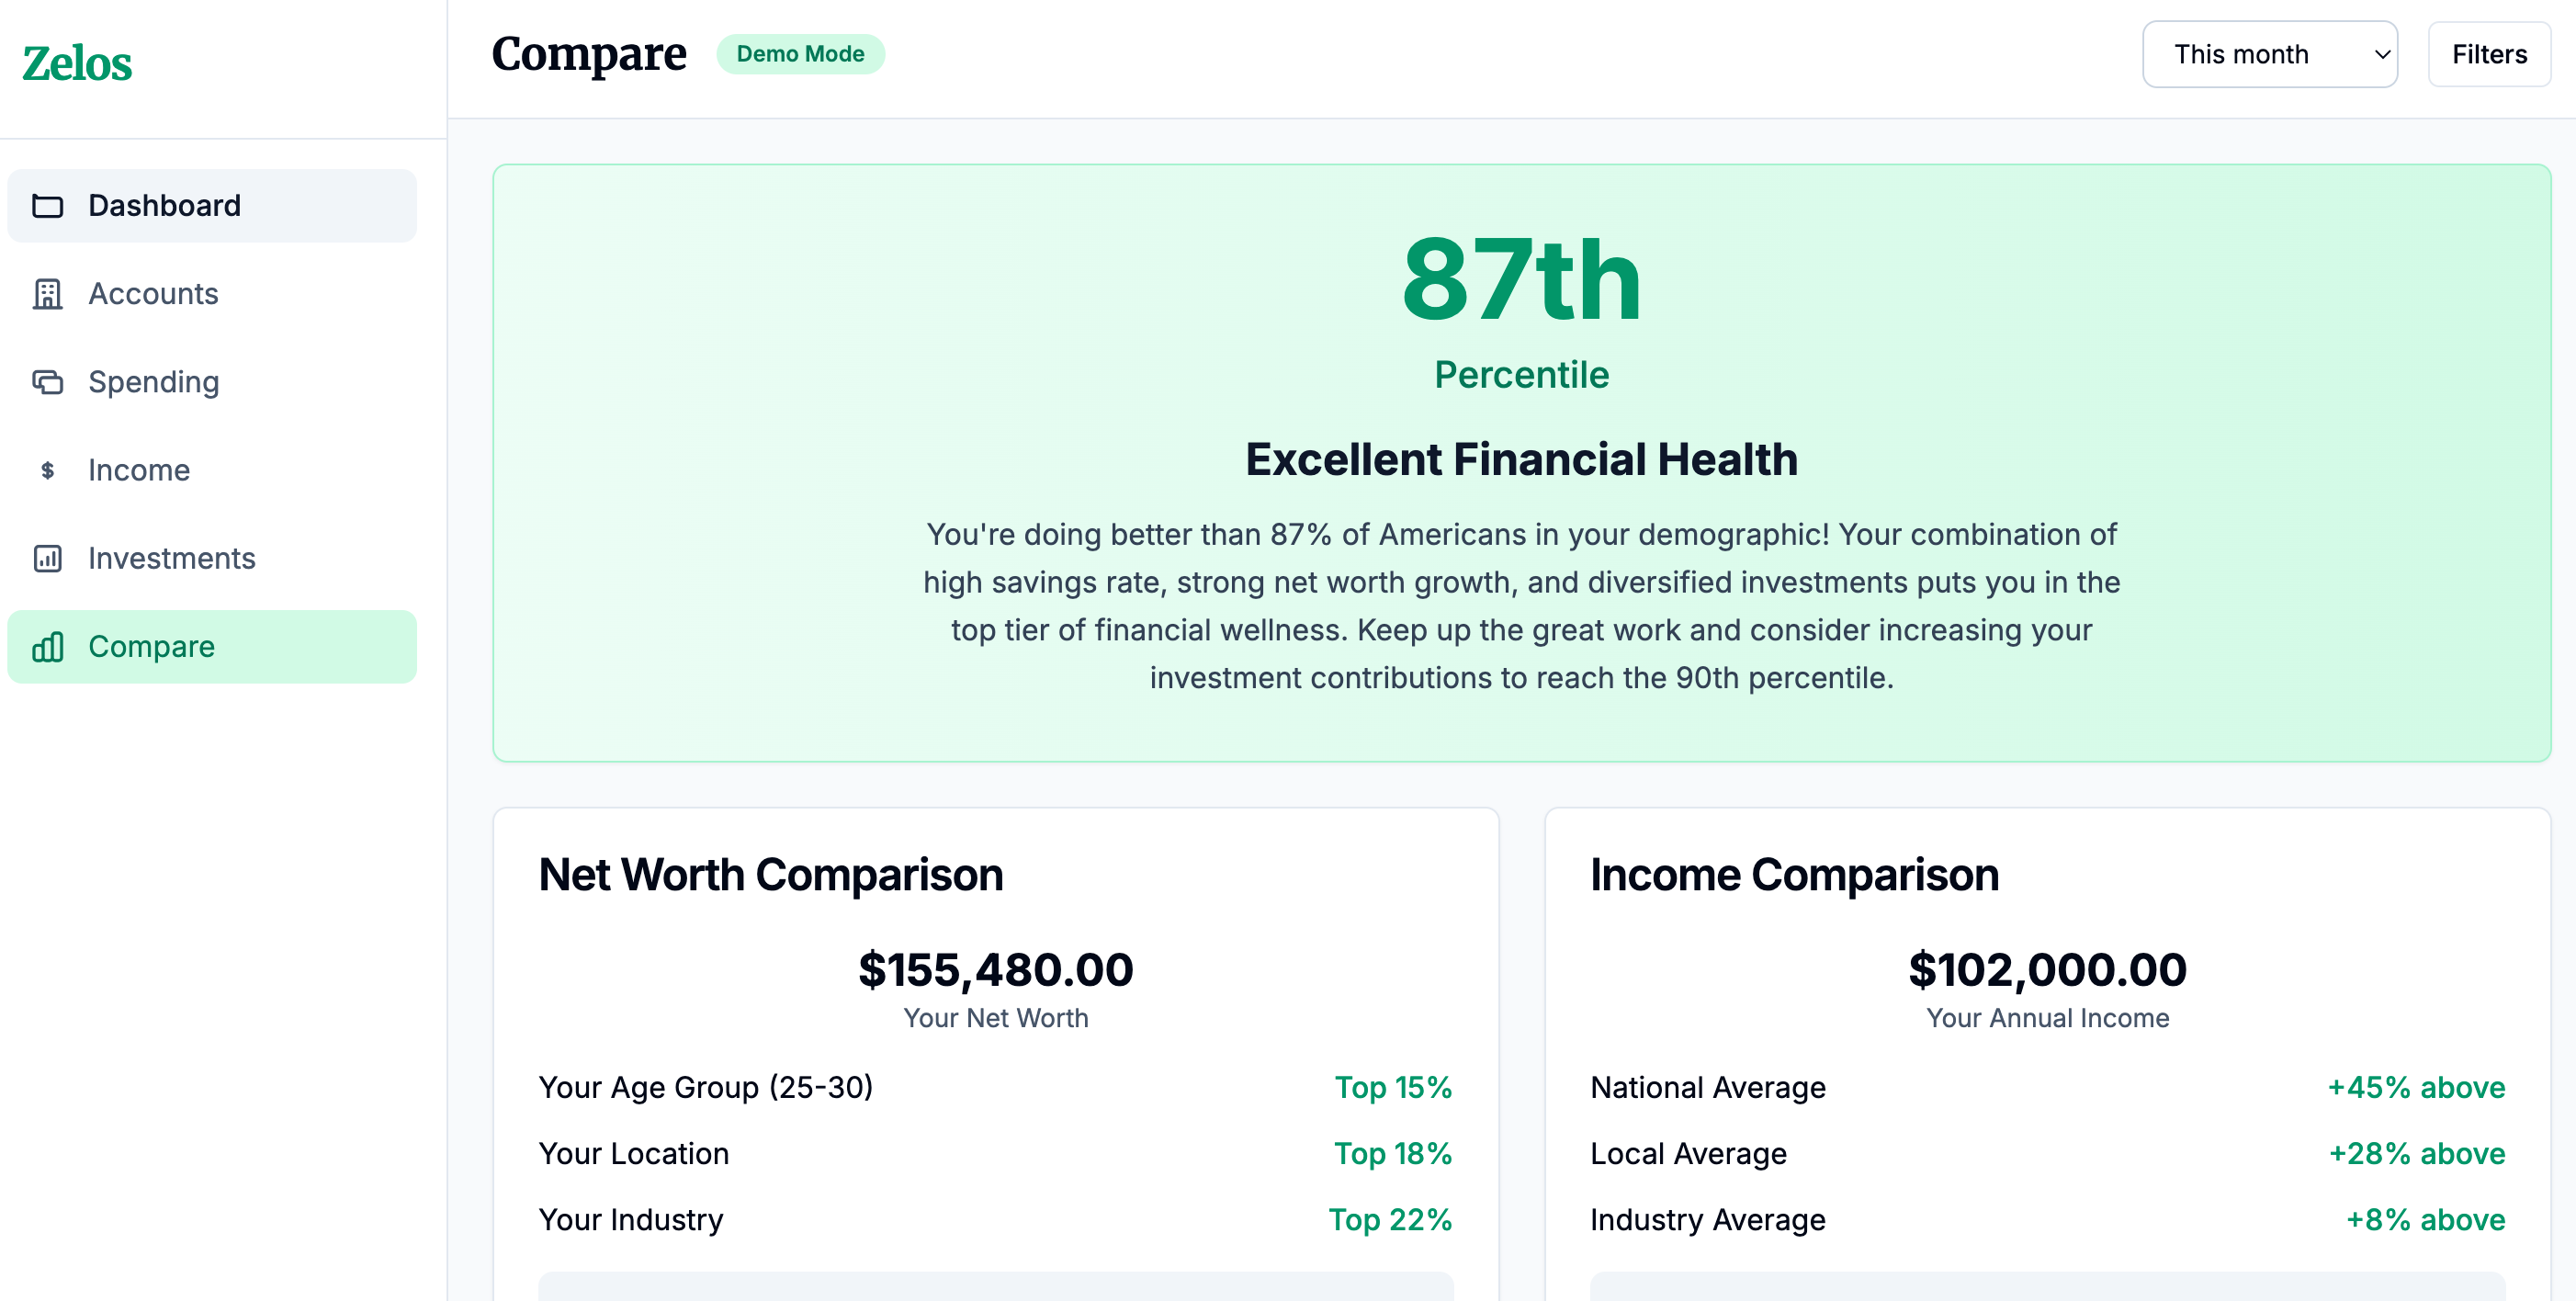The height and width of the screenshot is (1301, 2576).
Task: Click the dropdown chevron beside This month
Action: 2382,54
